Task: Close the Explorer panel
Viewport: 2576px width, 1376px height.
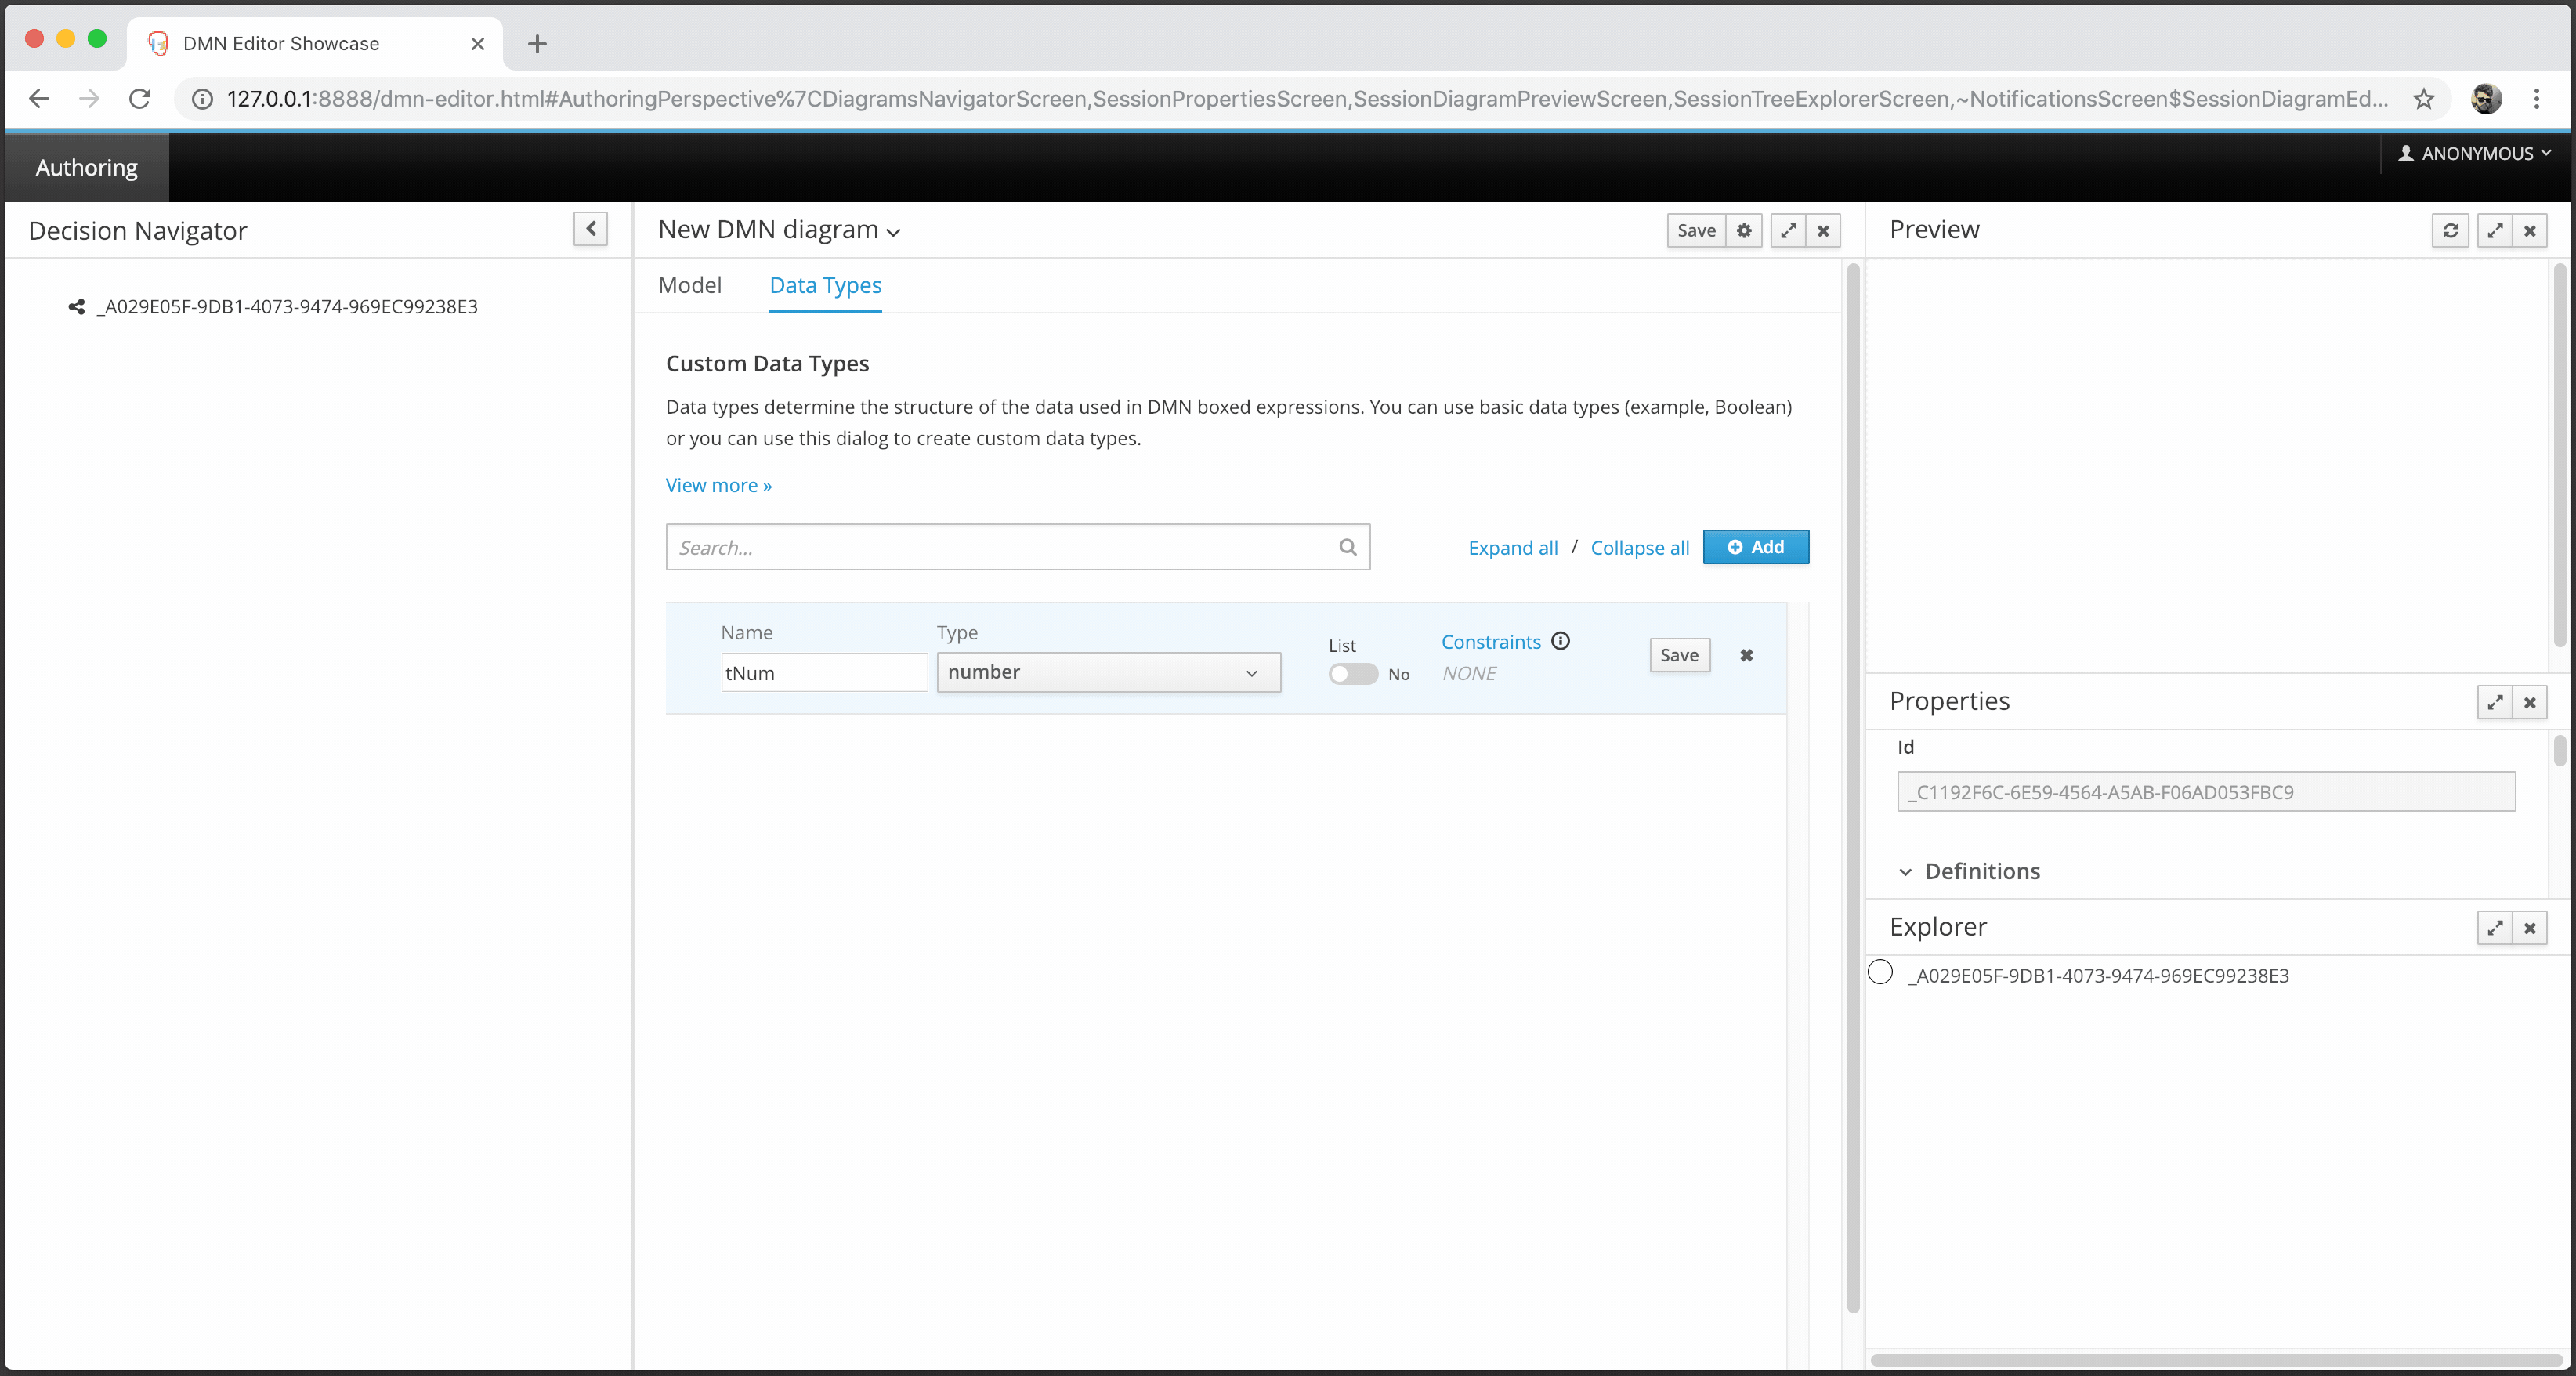Action: tap(2529, 928)
